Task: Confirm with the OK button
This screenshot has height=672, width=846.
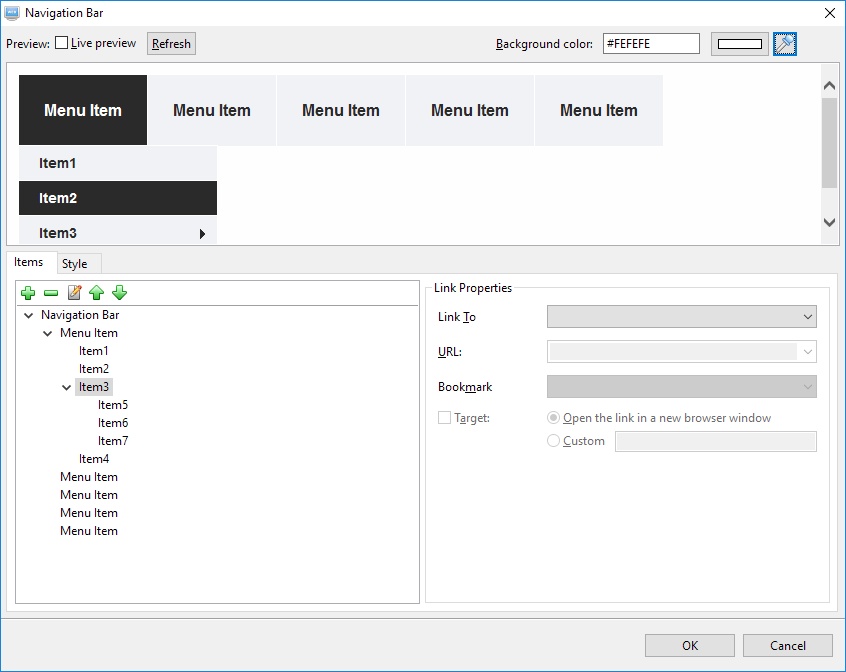Action: coord(690,646)
